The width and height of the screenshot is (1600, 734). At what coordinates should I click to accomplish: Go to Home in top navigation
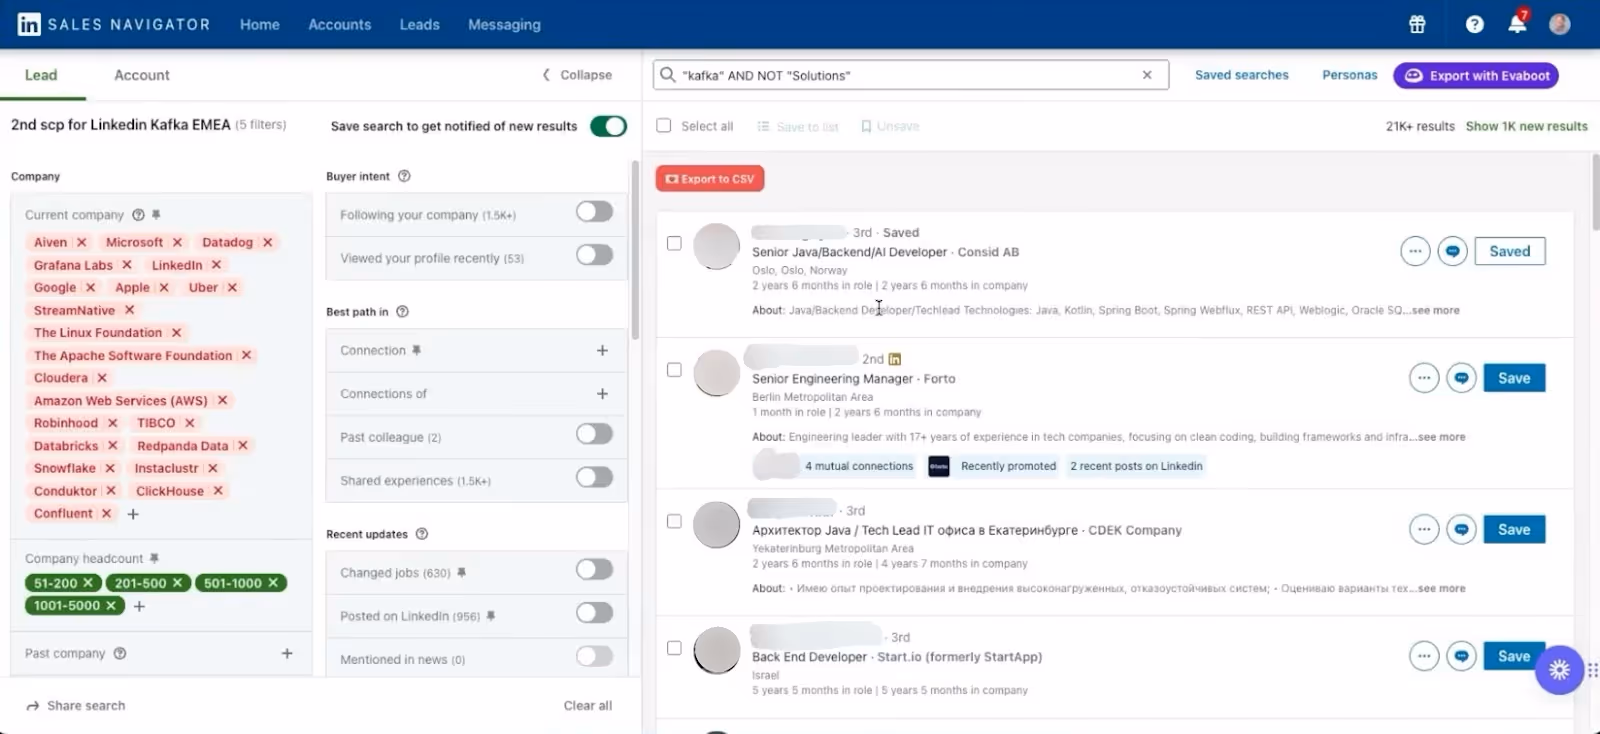[x=260, y=24]
